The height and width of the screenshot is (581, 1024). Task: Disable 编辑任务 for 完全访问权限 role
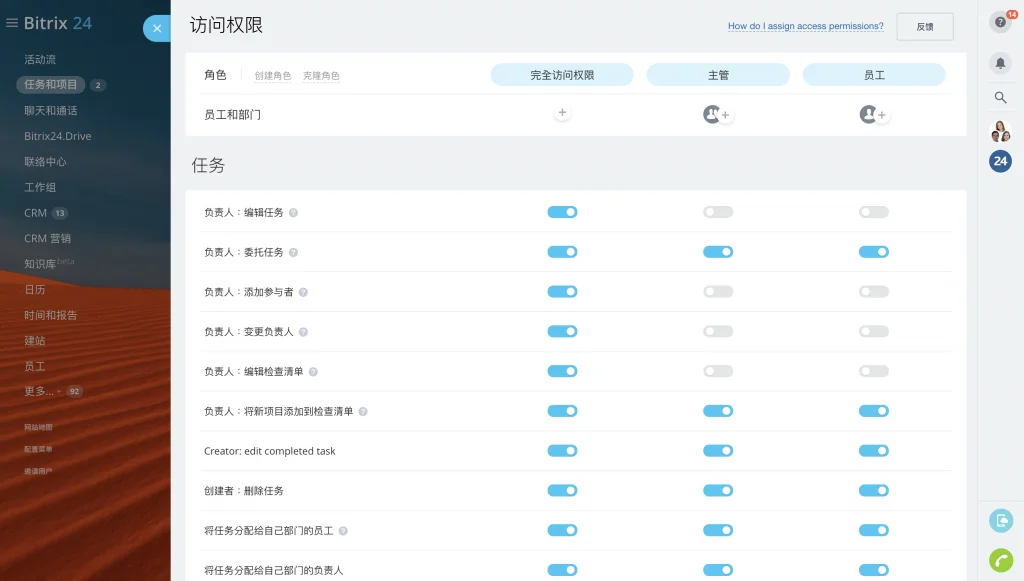(562, 212)
